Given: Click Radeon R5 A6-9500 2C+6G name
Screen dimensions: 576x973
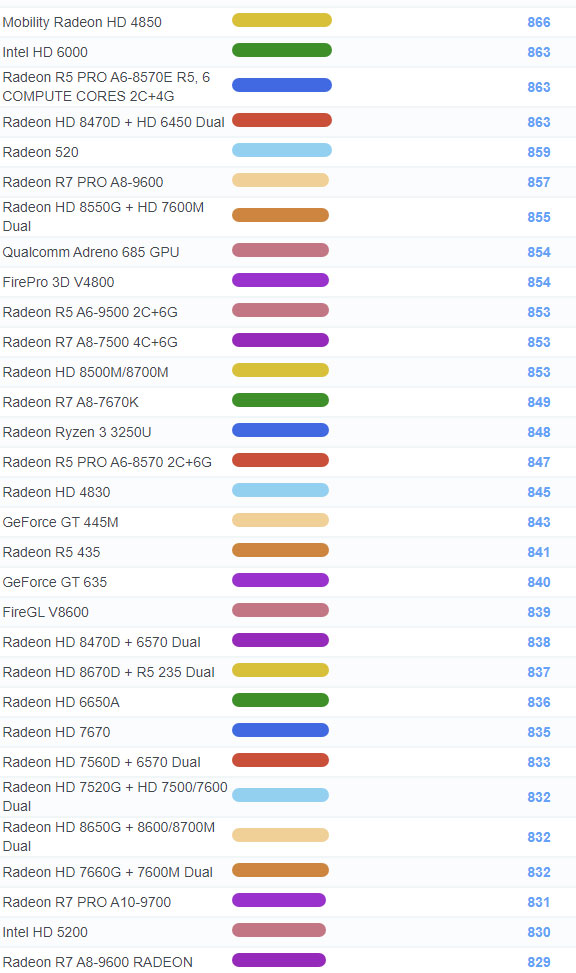Looking at the screenshot, I should pos(90,312).
